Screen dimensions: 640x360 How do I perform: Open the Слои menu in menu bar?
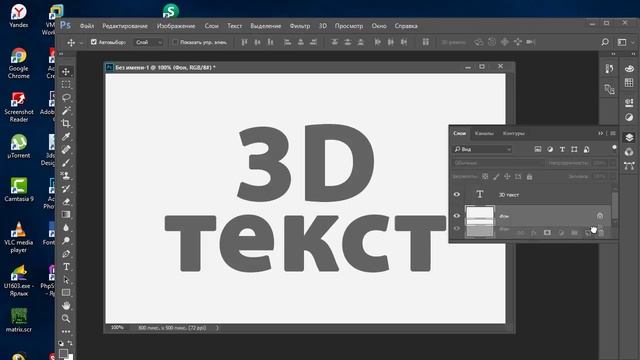click(x=211, y=26)
